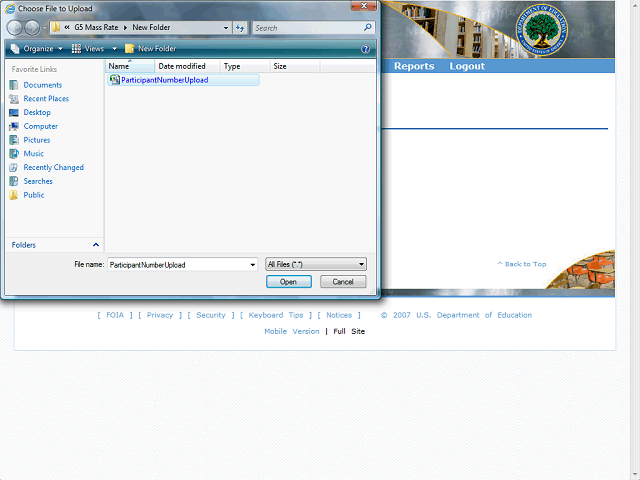Sort by Date modified column header

[x=187, y=66]
